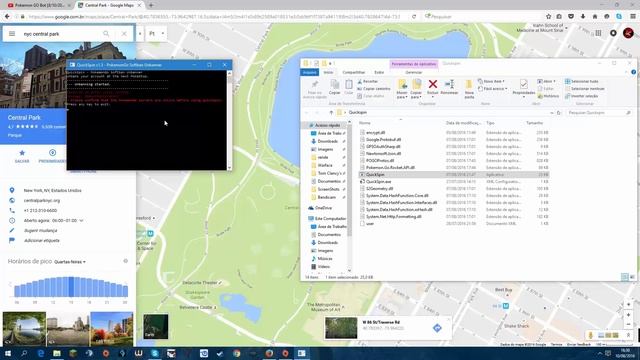The width and height of the screenshot is (640, 360).
Task: Clear the Maps search with X icon
Action: coord(124,33)
